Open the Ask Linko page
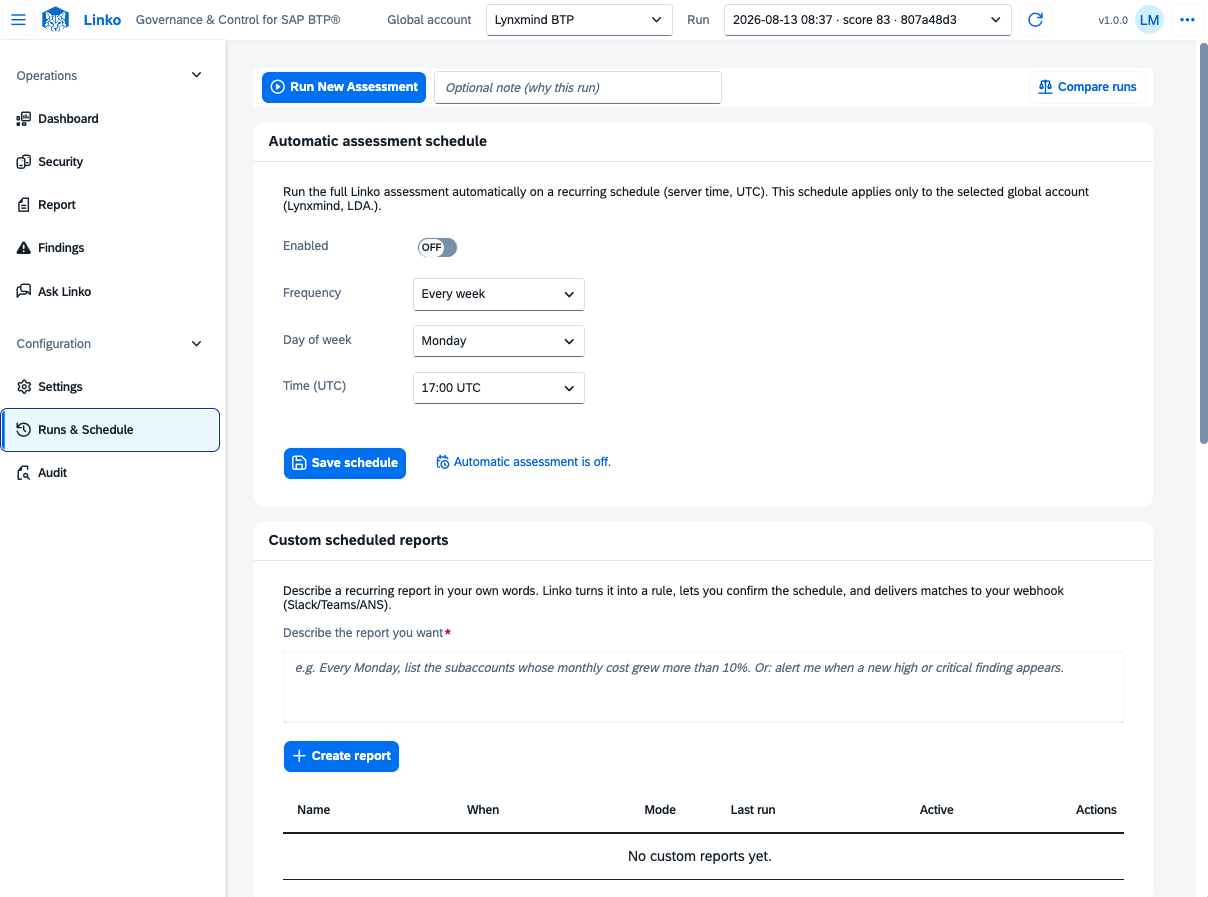 coord(110,292)
